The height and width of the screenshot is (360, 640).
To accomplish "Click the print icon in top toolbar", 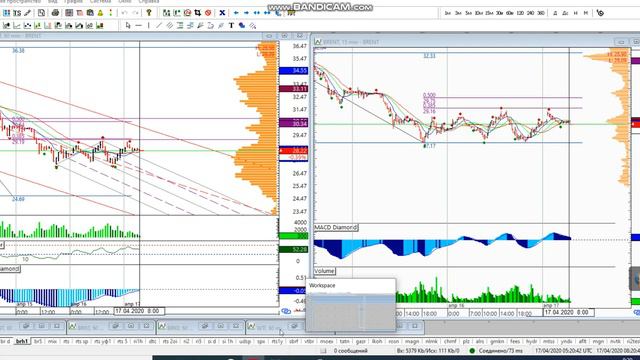I will coord(55,13).
